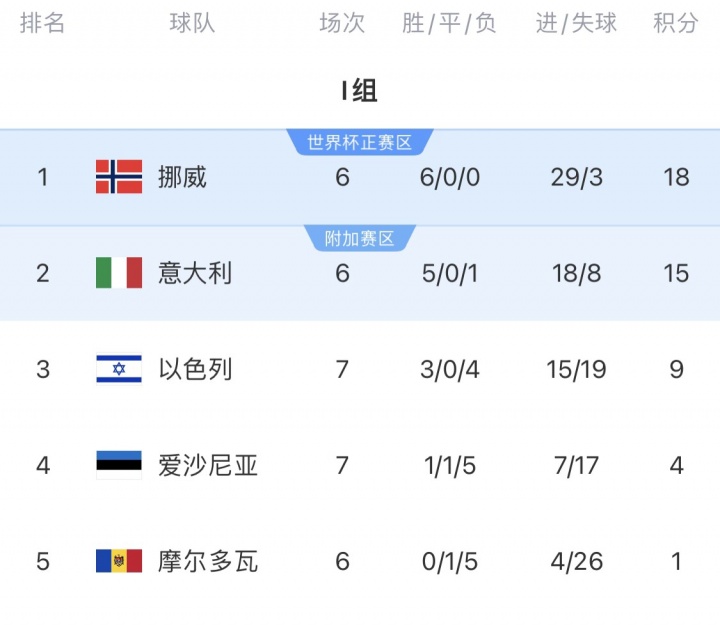Click the 世界杯正赛区 label badge
This screenshot has width=720, height=630.
click(x=360, y=143)
